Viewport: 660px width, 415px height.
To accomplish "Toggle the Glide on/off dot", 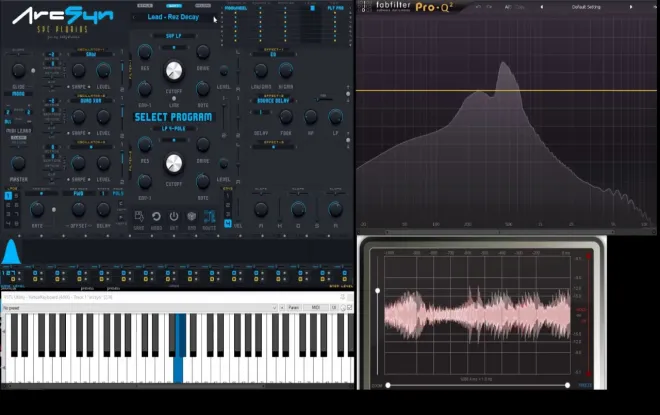I will (x=33, y=71).
